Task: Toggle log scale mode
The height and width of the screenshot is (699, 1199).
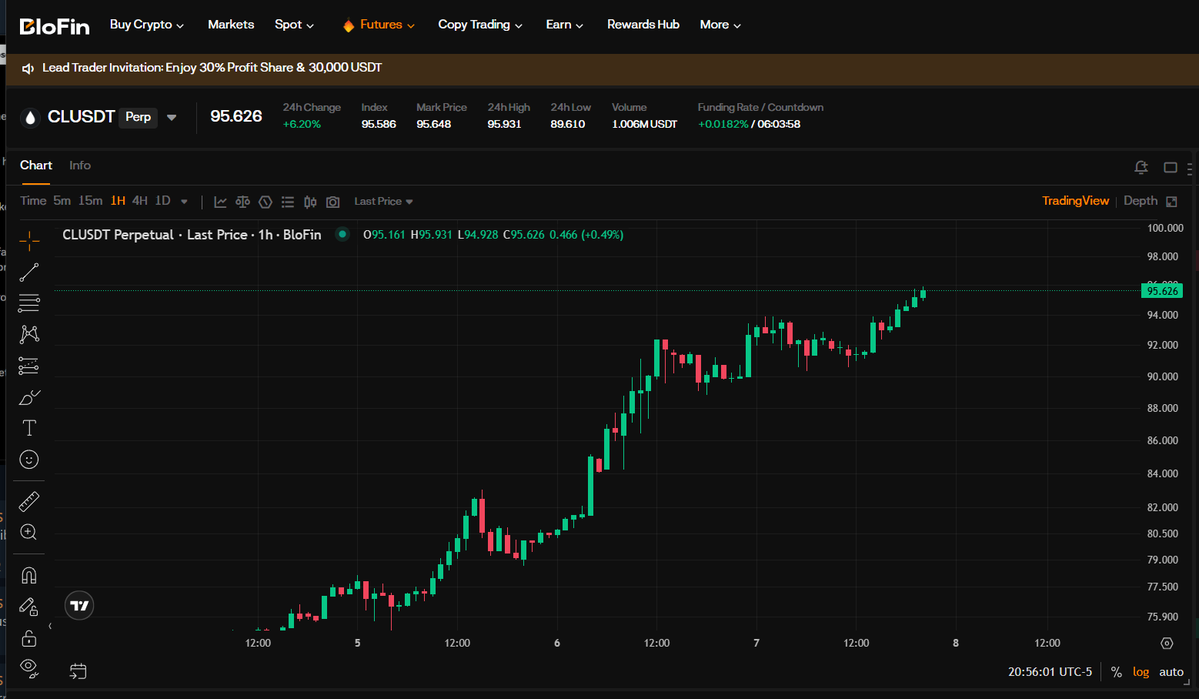Action: point(1141,672)
